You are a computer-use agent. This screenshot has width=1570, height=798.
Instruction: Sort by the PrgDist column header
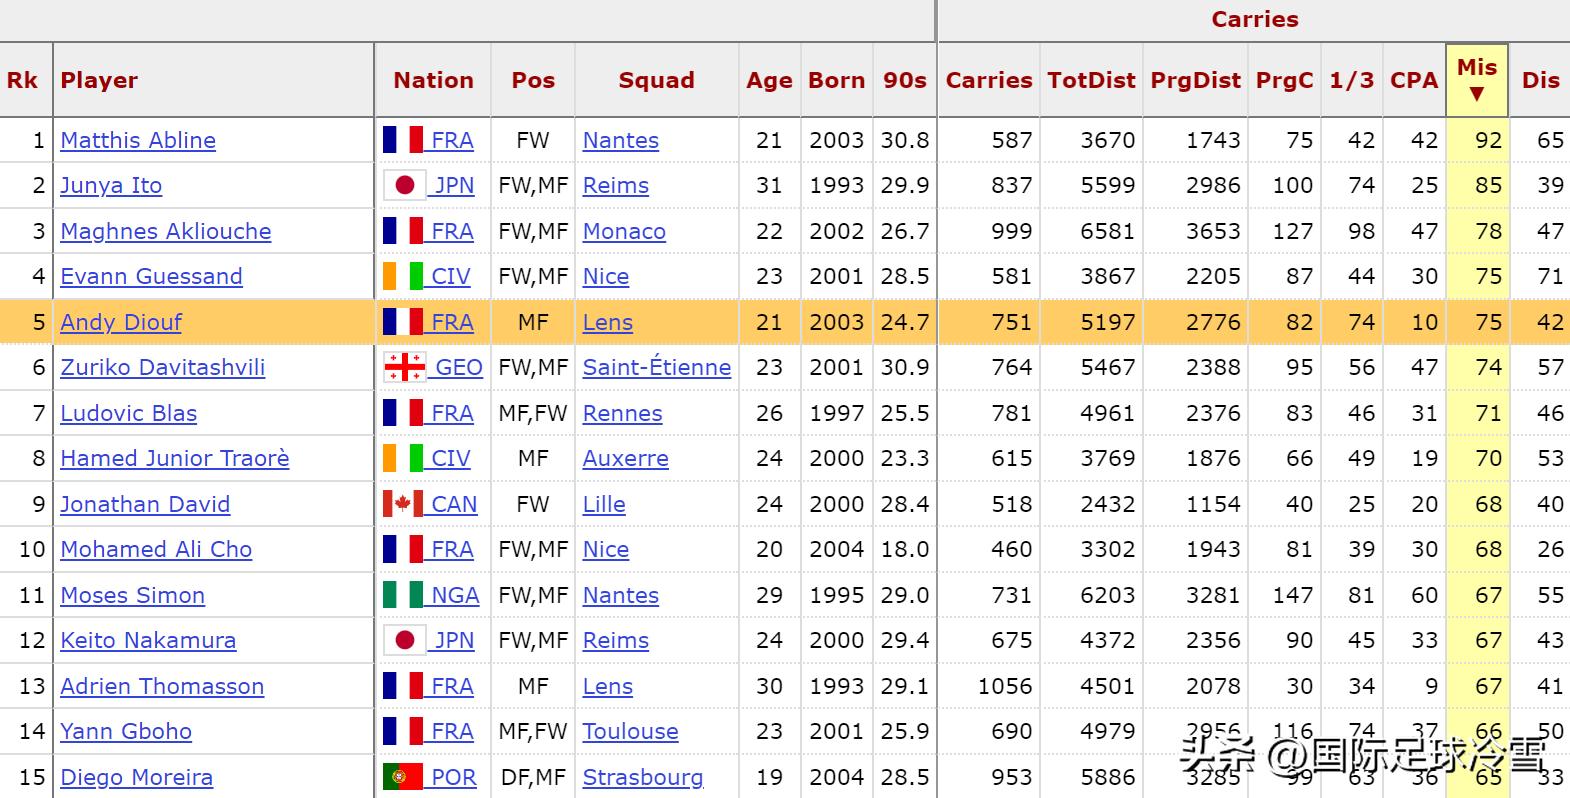point(1195,80)
